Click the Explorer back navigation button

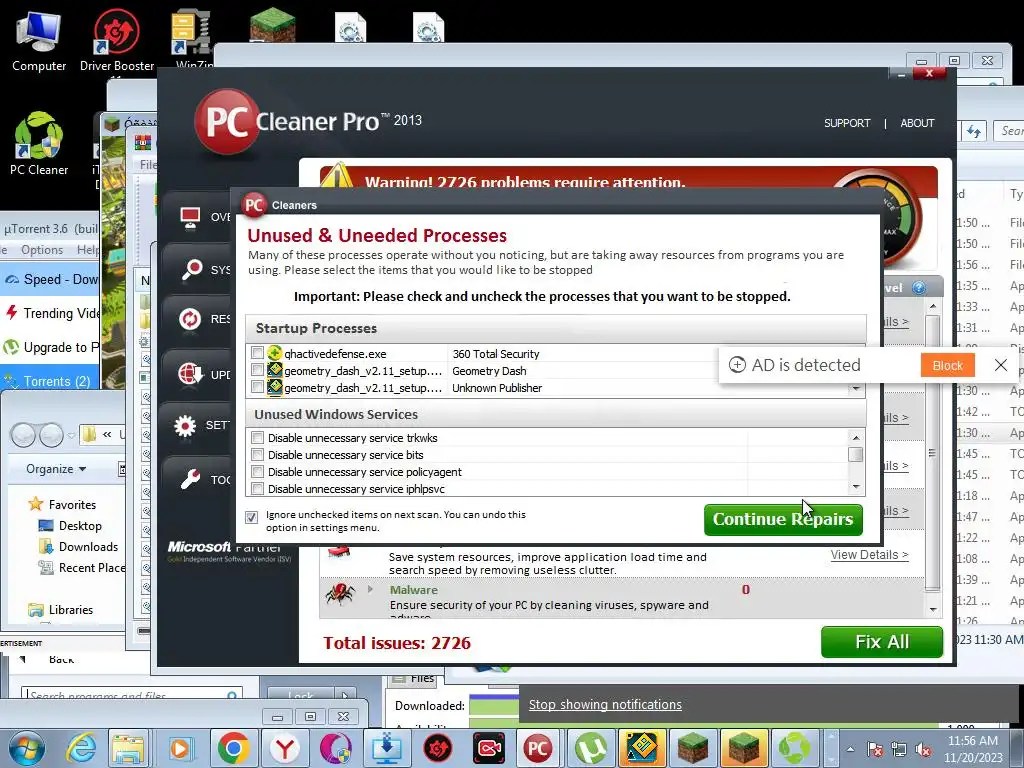[x=24, y=434]
